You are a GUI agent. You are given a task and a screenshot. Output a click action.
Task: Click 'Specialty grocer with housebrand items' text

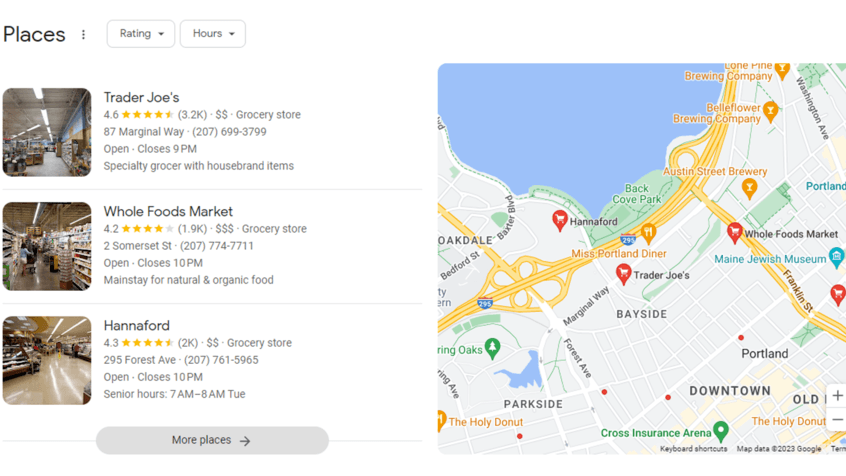point(199,166)
